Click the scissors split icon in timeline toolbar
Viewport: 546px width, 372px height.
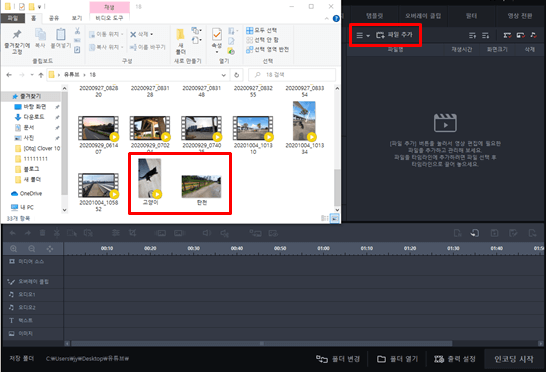point(57,232)
